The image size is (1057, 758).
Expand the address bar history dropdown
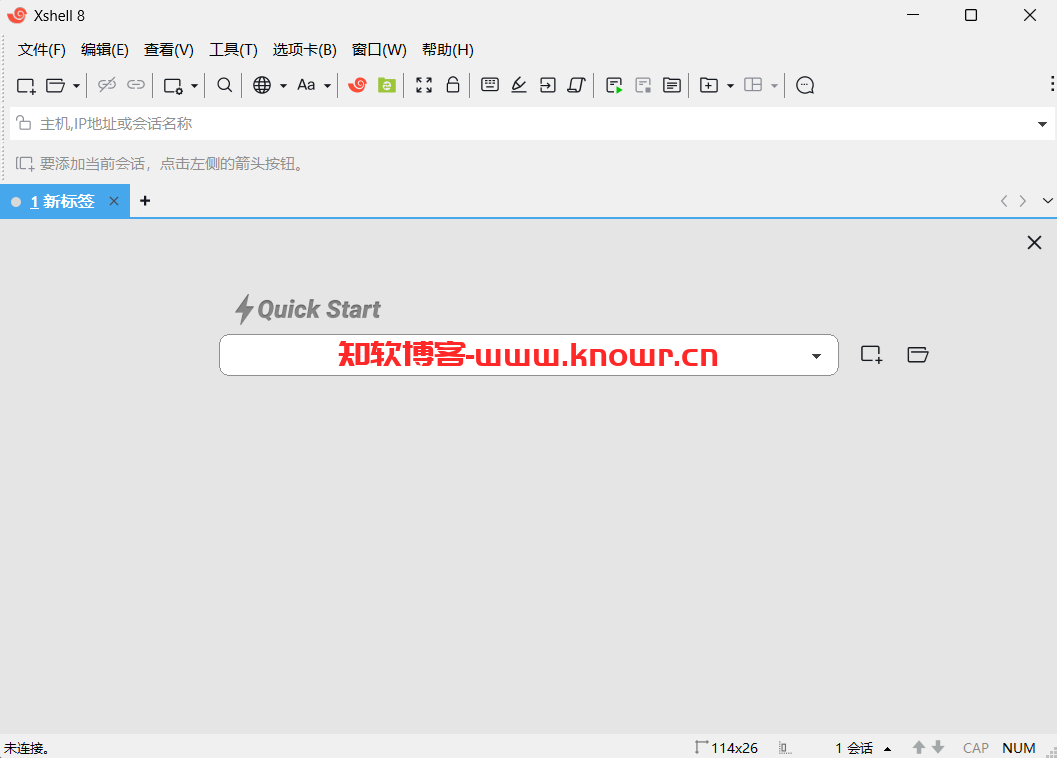click(x=1042, y=124)
